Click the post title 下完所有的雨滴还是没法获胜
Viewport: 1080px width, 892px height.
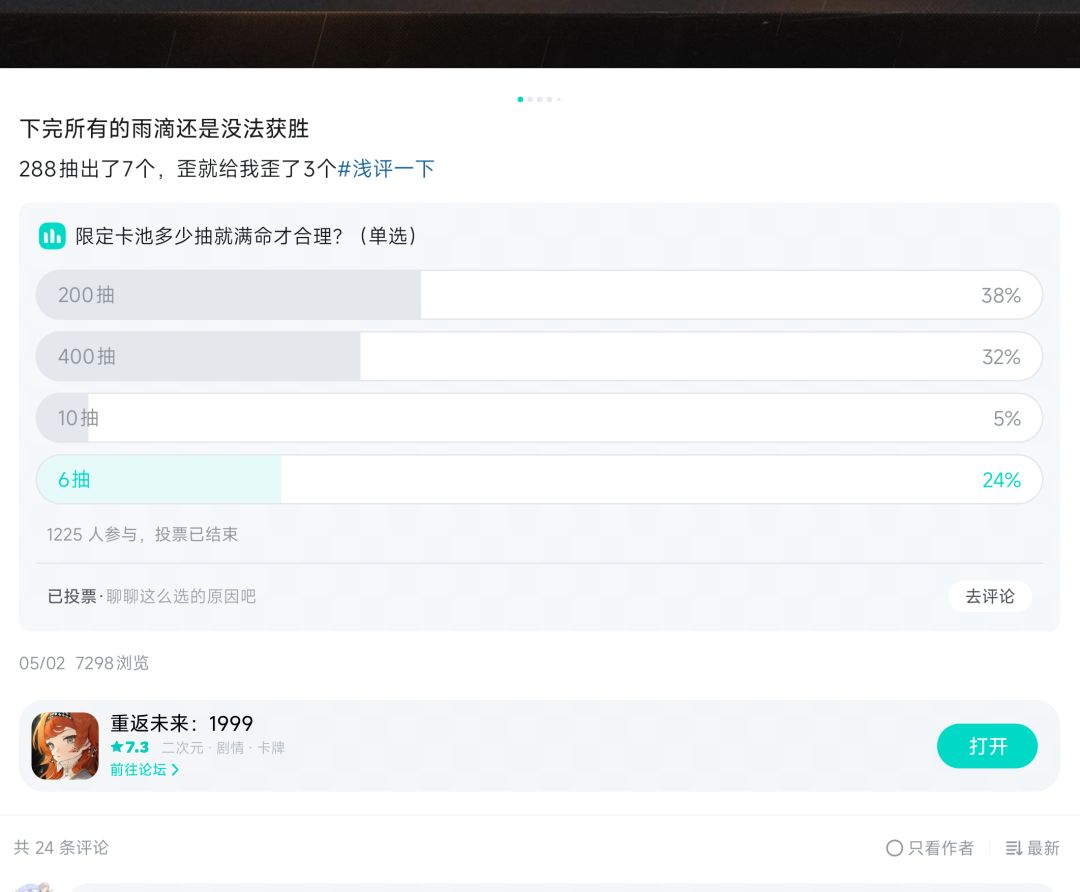[165, 129]
